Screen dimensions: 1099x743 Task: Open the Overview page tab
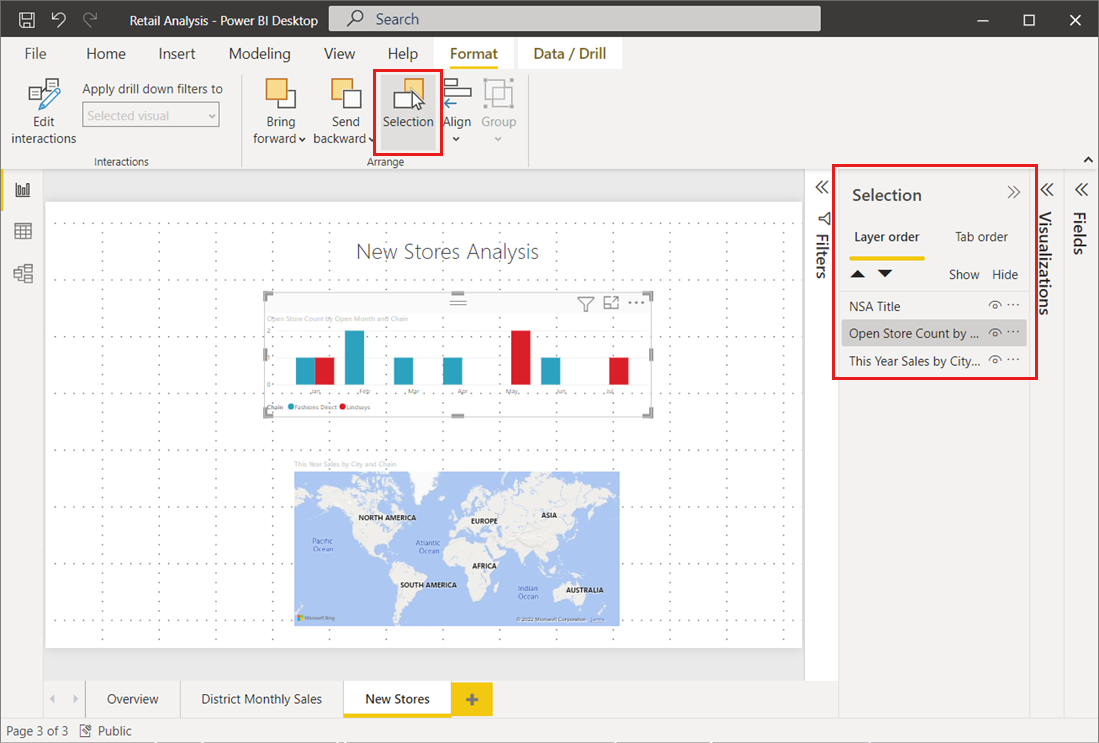click(x=132, y=699)
